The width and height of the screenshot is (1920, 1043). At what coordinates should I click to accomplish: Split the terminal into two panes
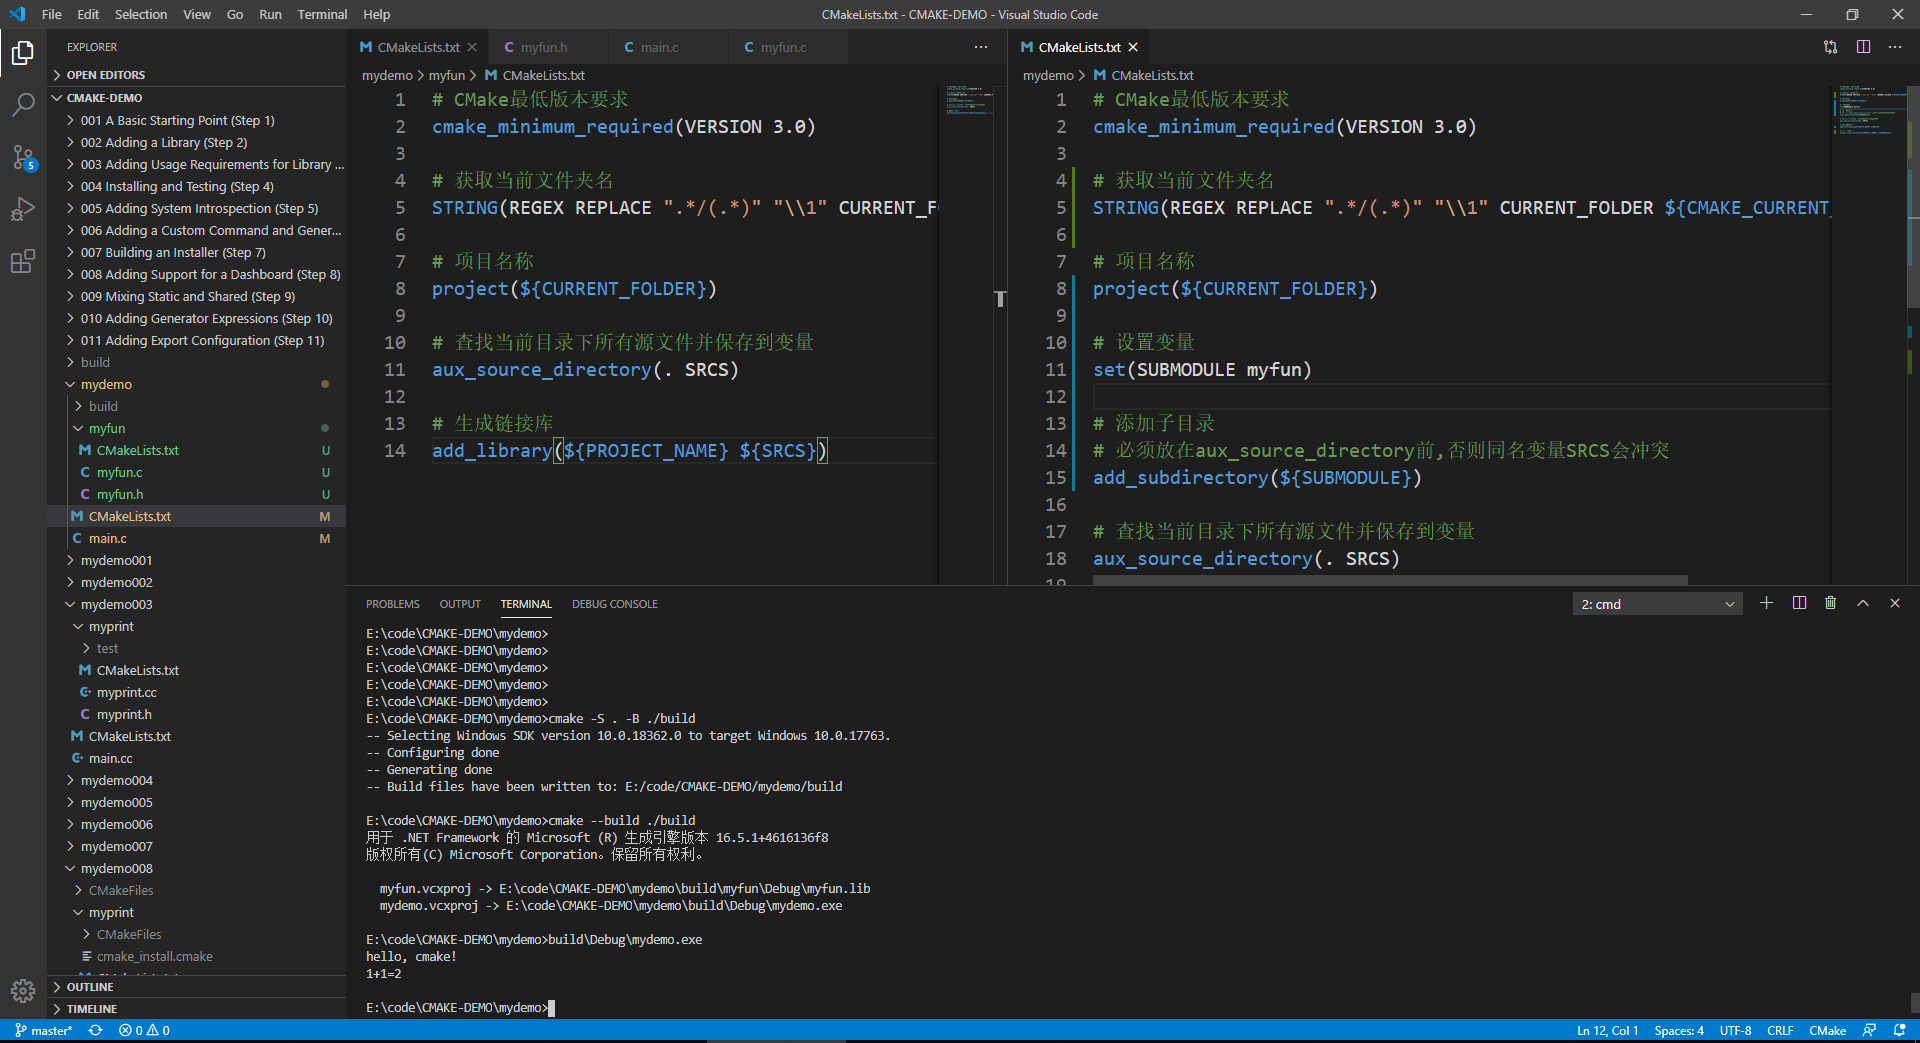[1798, 603]
